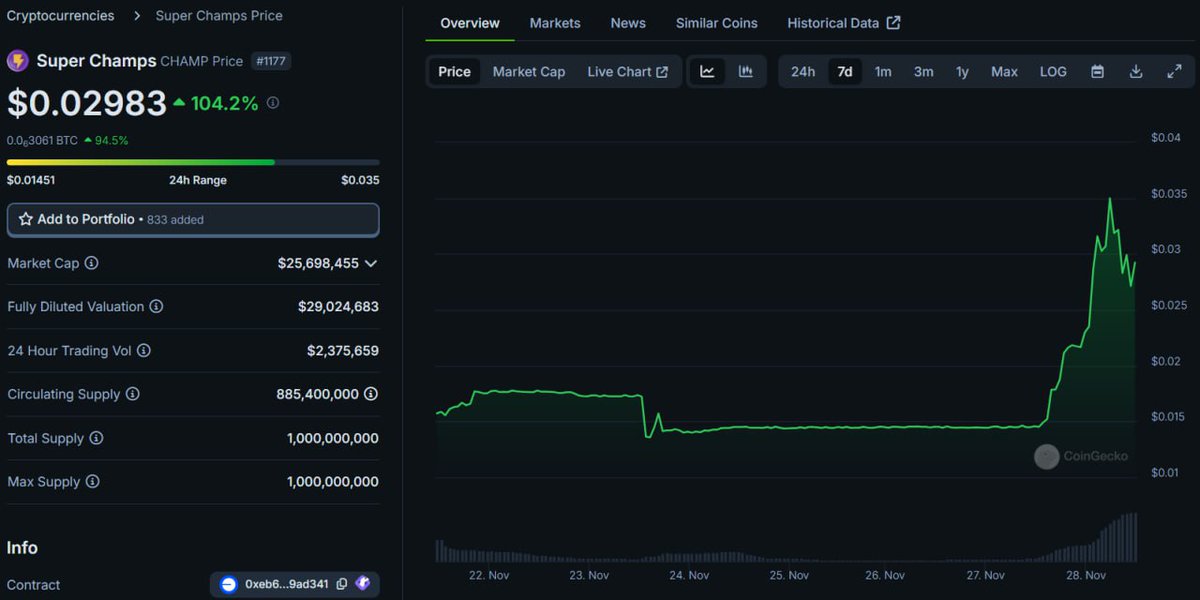The height and width of the screenshot is (600, 1200).
Task: Open info icon beside 885,400,000 value
Action: pyautogui.click(x=371, y=394)
